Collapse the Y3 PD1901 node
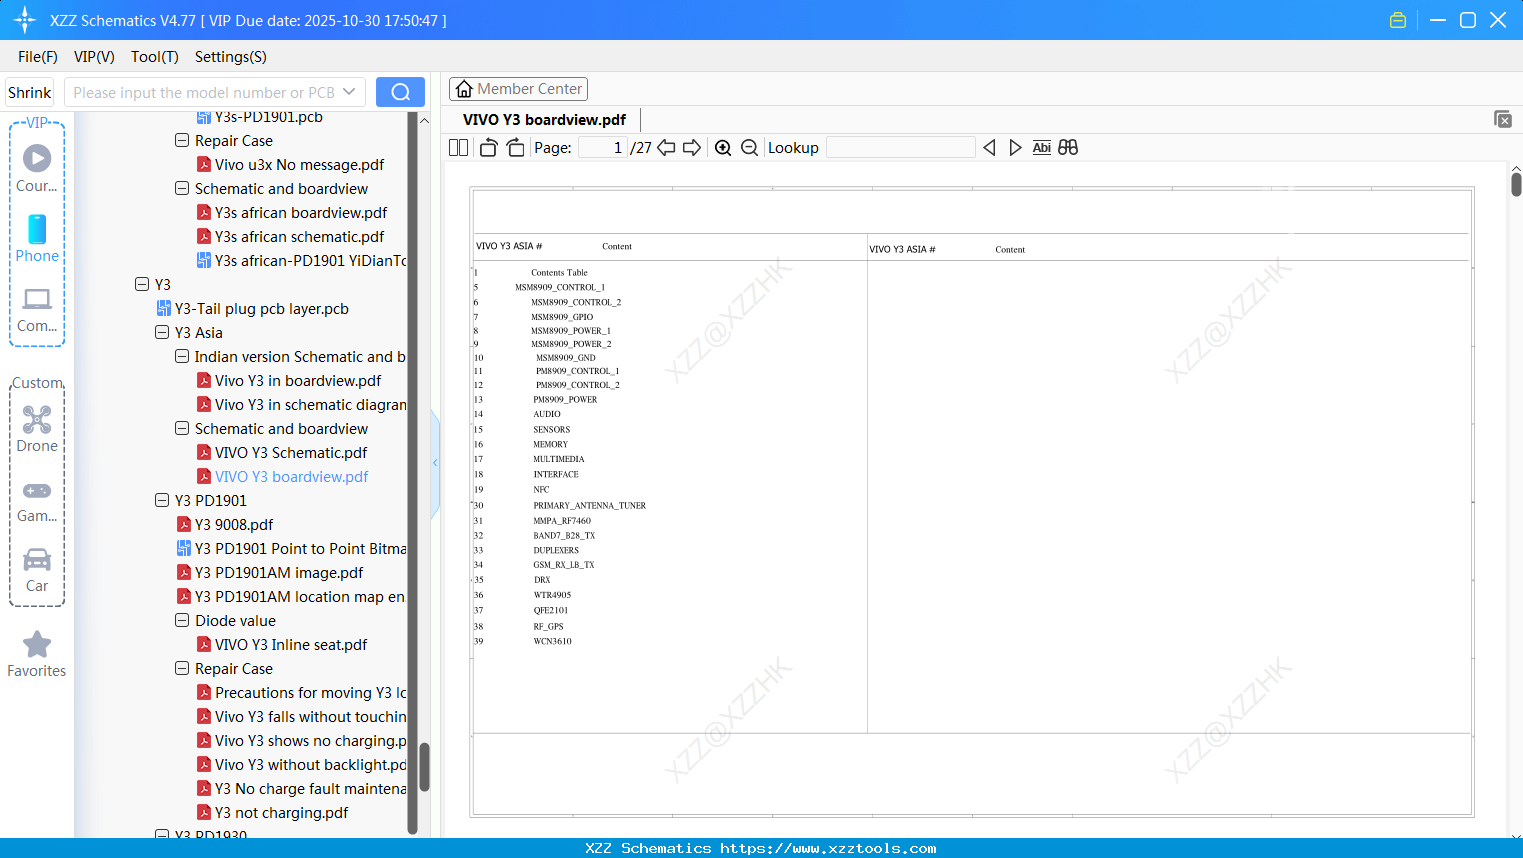This screenshot has height=858, width=1523. pyautogui.click(x=162, y=500)
